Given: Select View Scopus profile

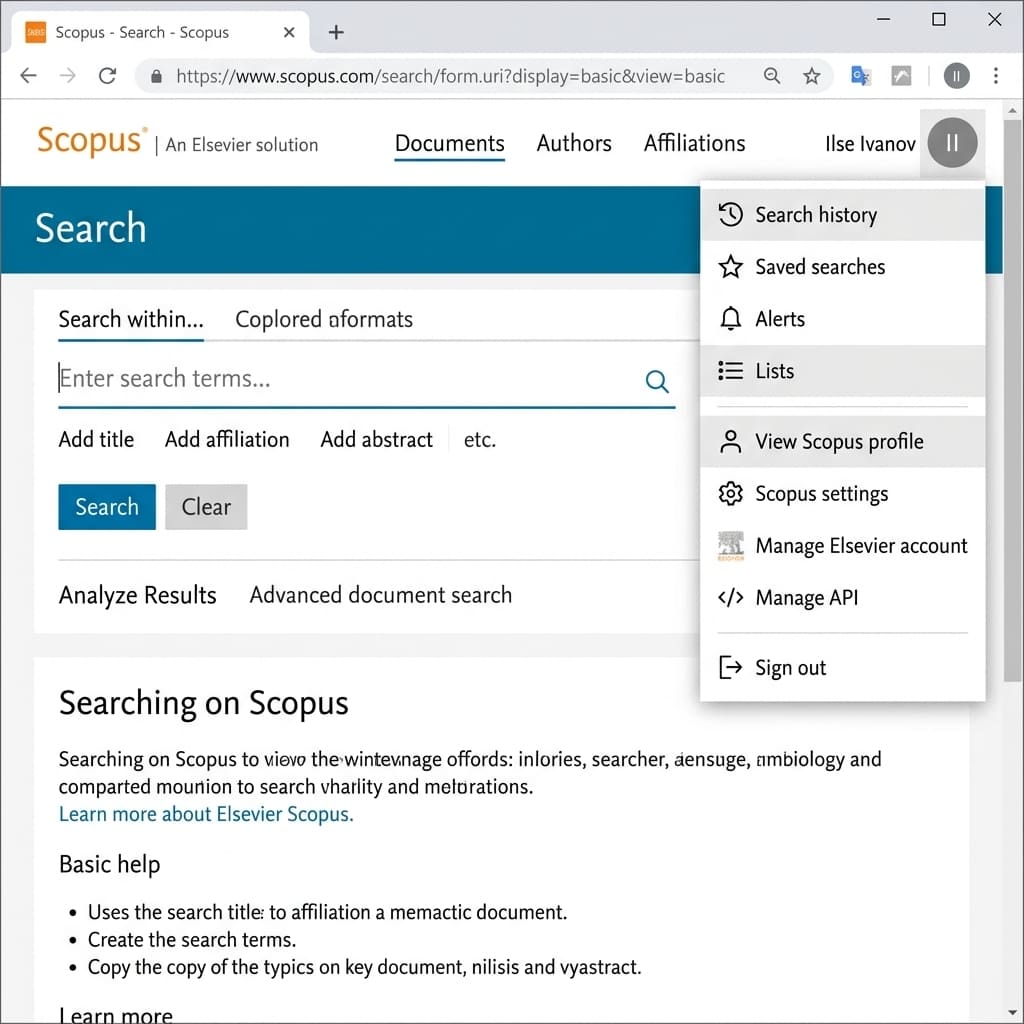Looking at the screenshot, I should click(x=842, y=441).
